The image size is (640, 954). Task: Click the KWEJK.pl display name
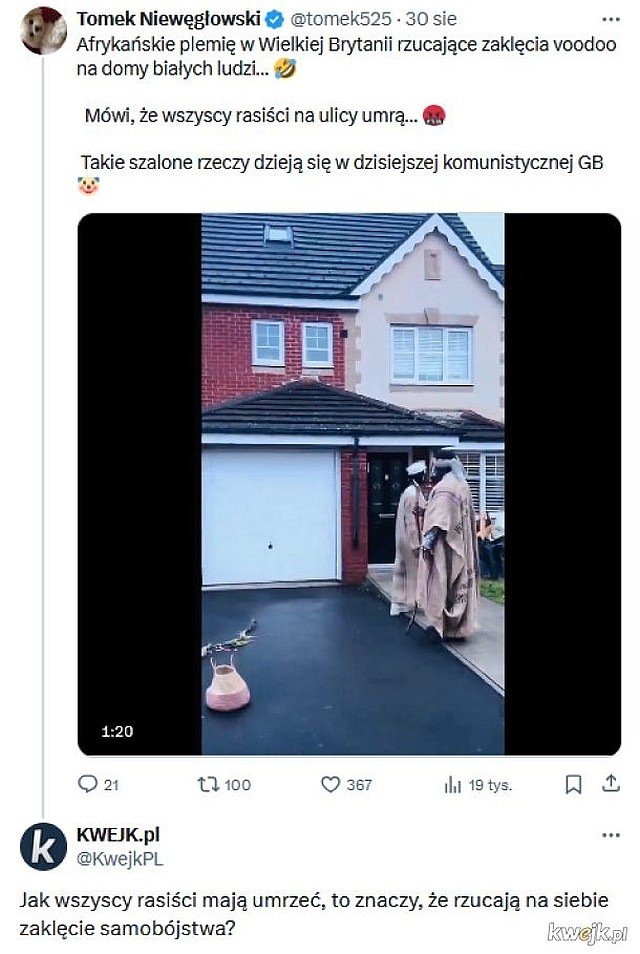point(118,835)
